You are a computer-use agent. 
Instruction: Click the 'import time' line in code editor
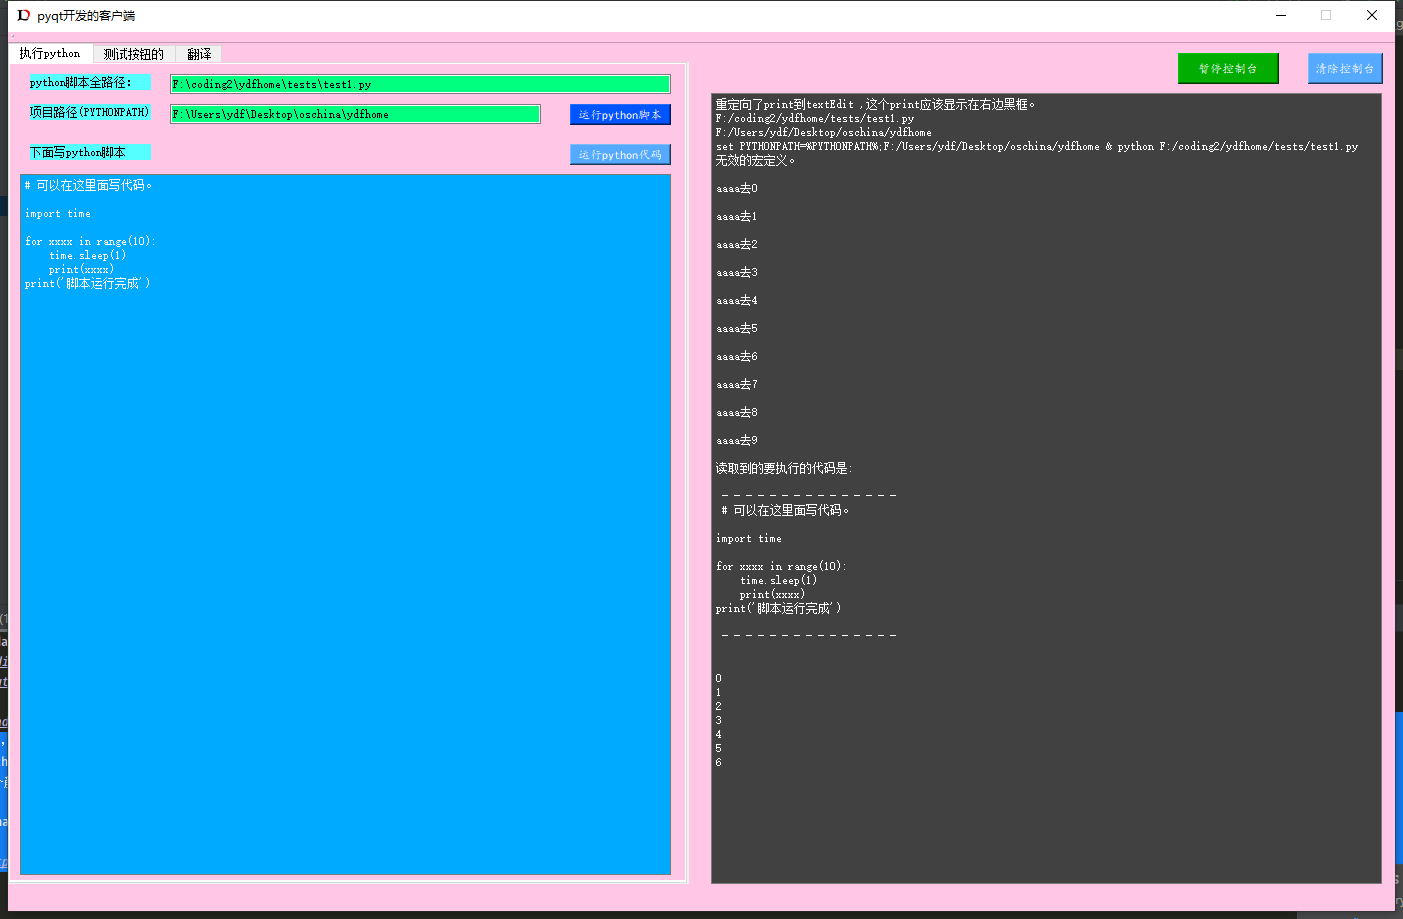click(58, 213)
